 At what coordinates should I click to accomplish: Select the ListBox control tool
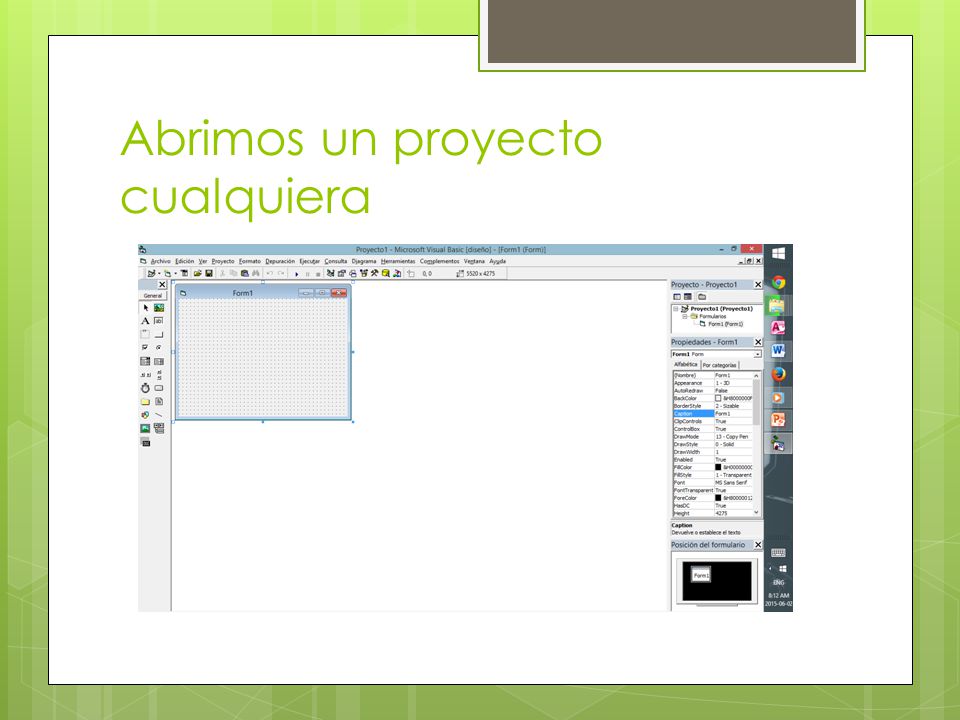tap(159, 361)
